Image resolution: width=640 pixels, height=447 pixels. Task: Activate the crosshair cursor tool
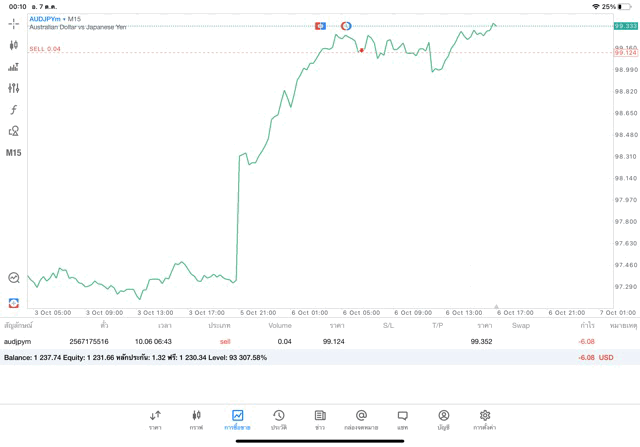coord(14,23)
